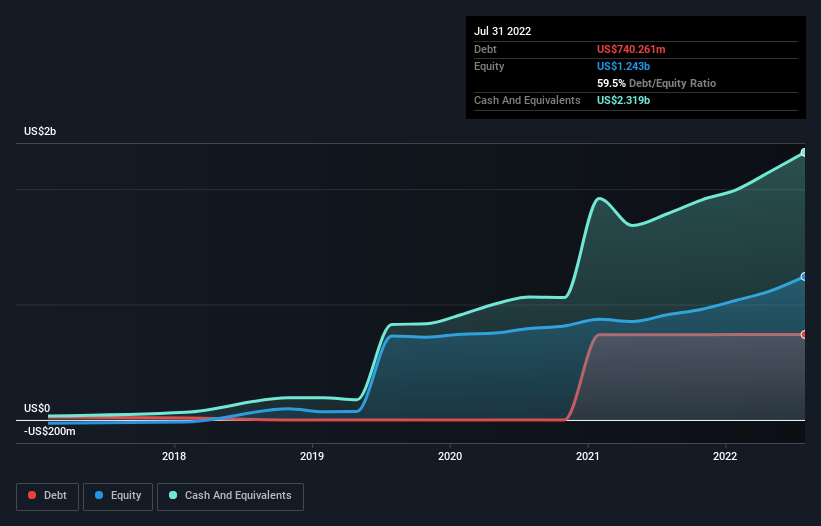Toggle the Debt series legend button
The width and height of the screenshot is (821, 526).
[47, 496]
